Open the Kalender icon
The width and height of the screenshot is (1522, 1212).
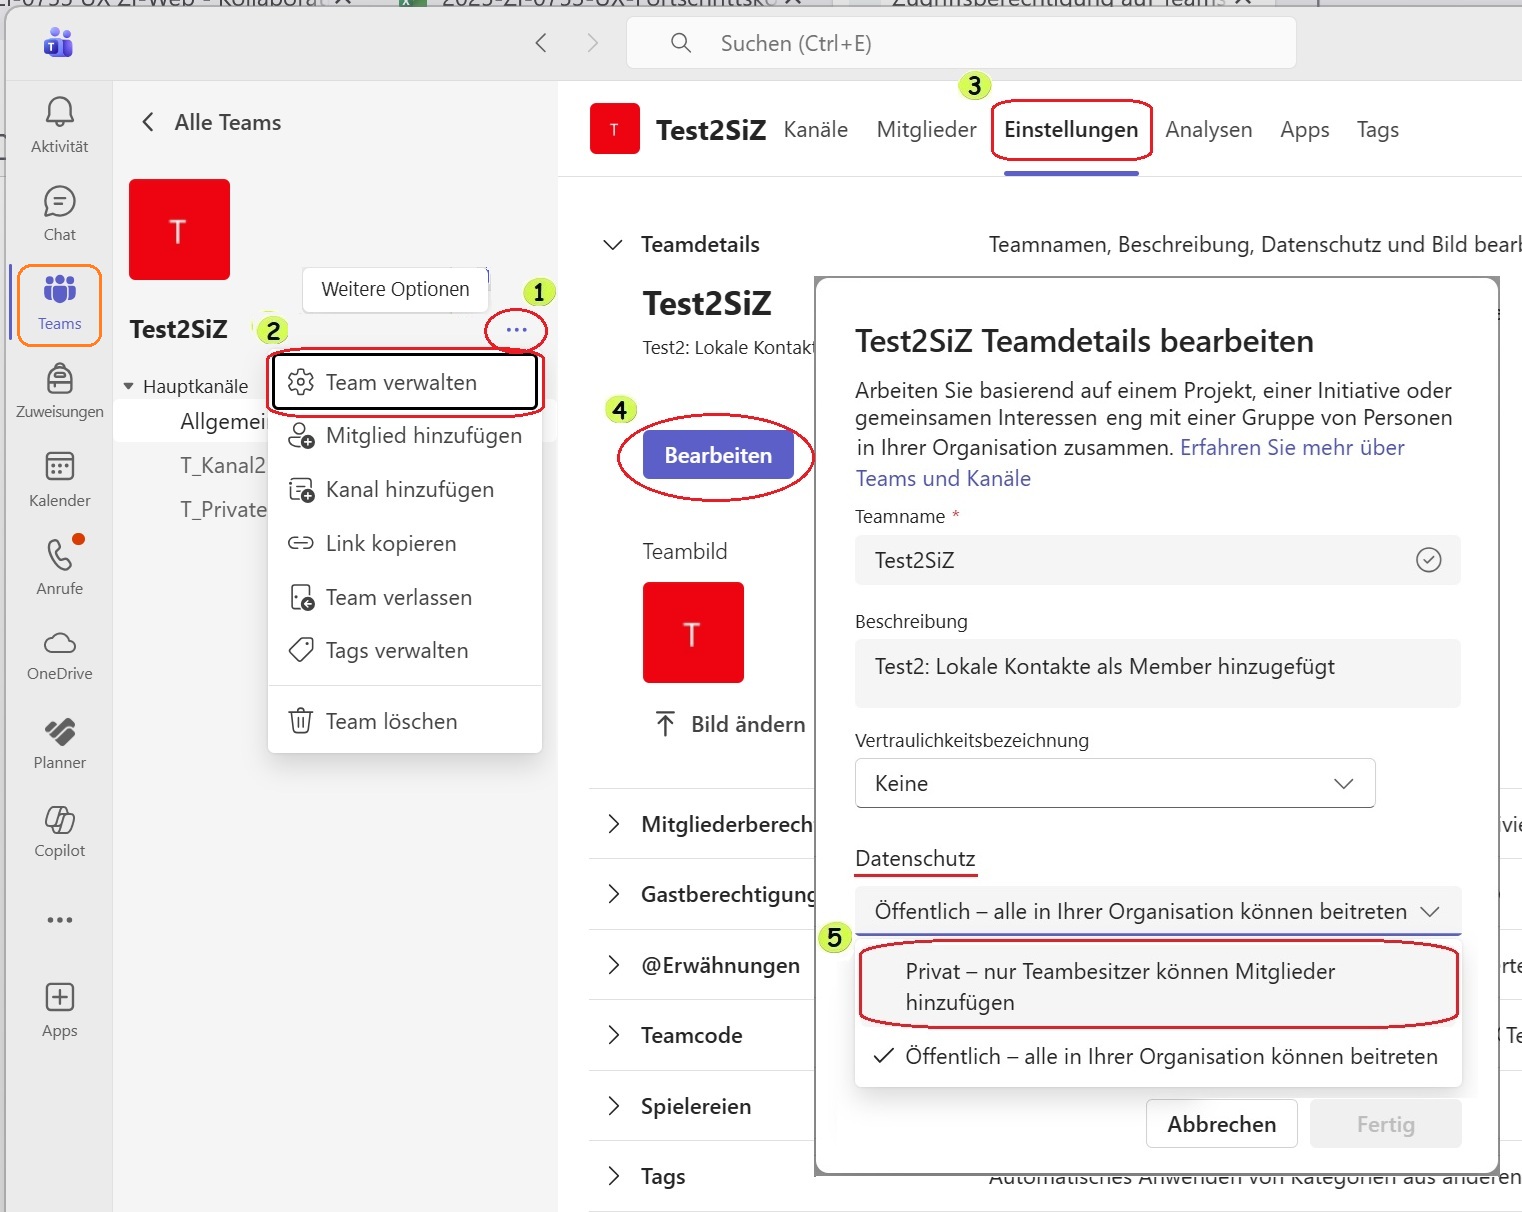(x=59, y=467)
